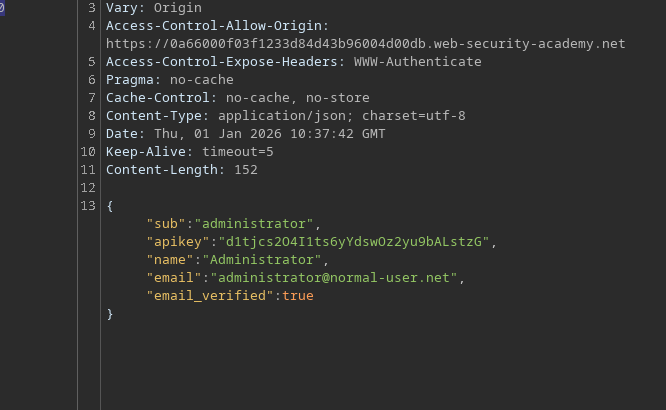Click line number 13 in gutter

click(89, 206)
